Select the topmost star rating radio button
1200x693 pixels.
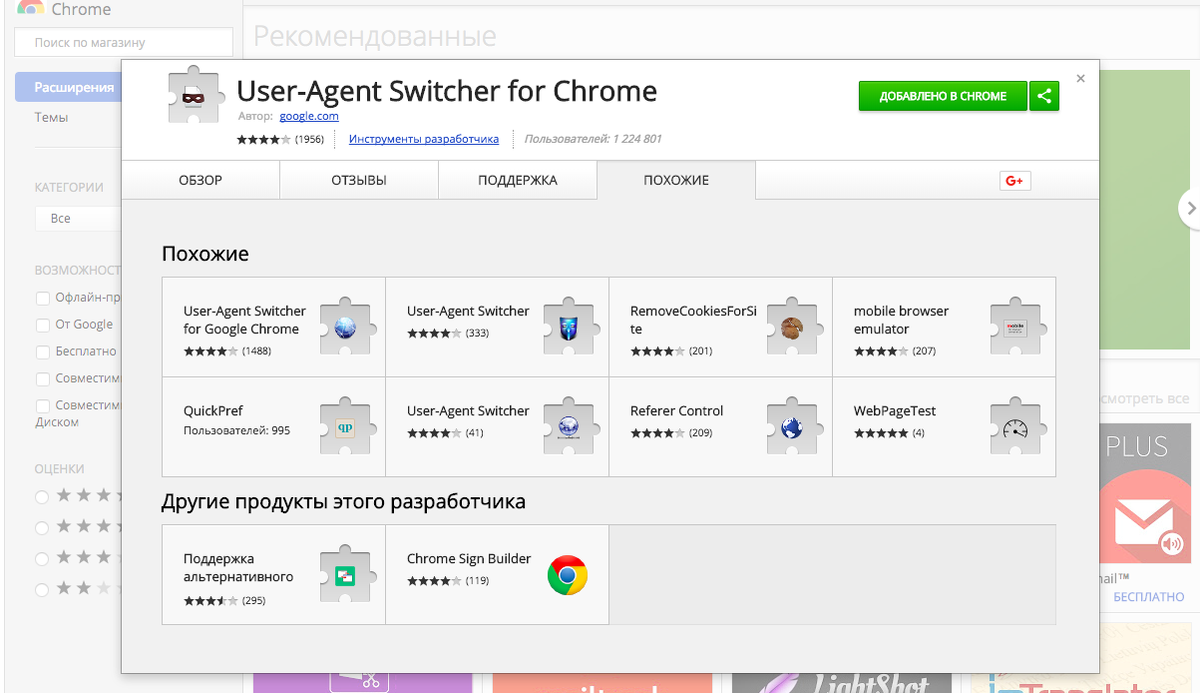point(42,496)
